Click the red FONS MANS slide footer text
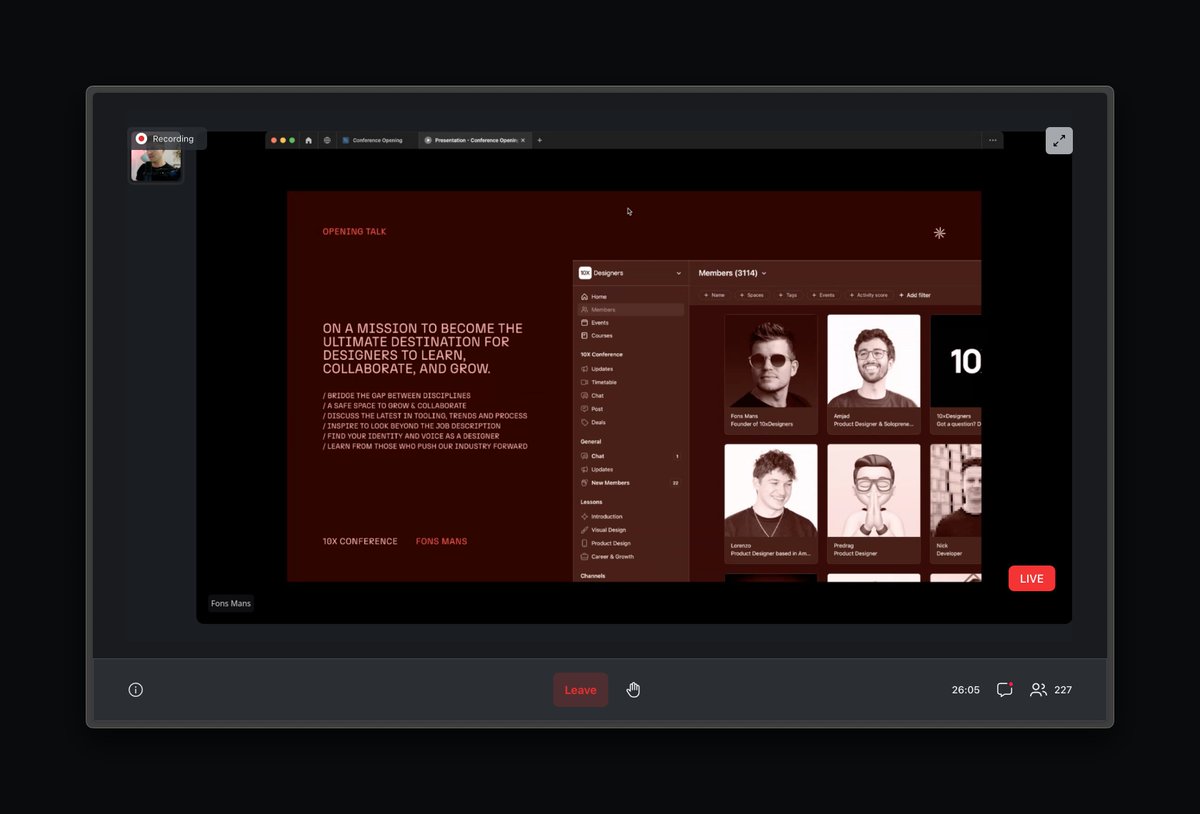Viewport: 1200px width, 814px height. 441,541
